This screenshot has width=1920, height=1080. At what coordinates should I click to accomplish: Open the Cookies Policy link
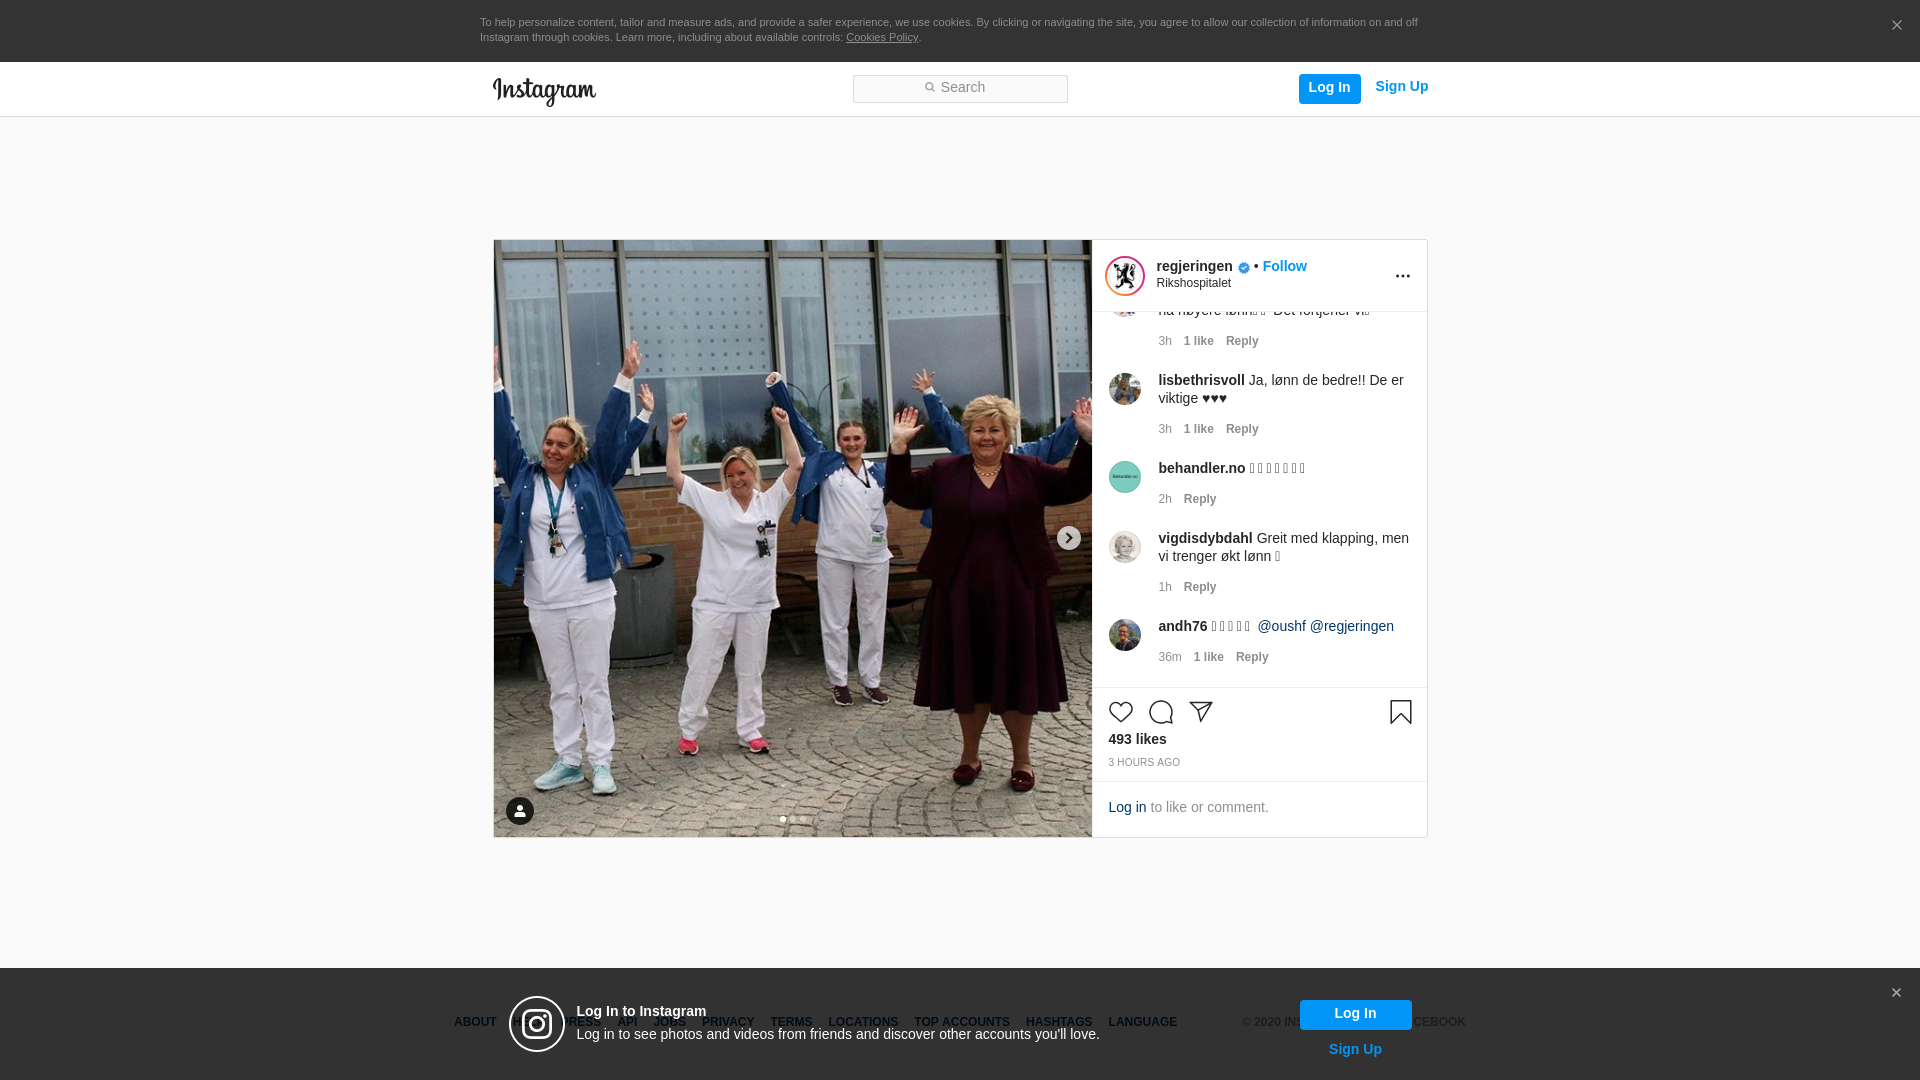(x=882, y=37)
